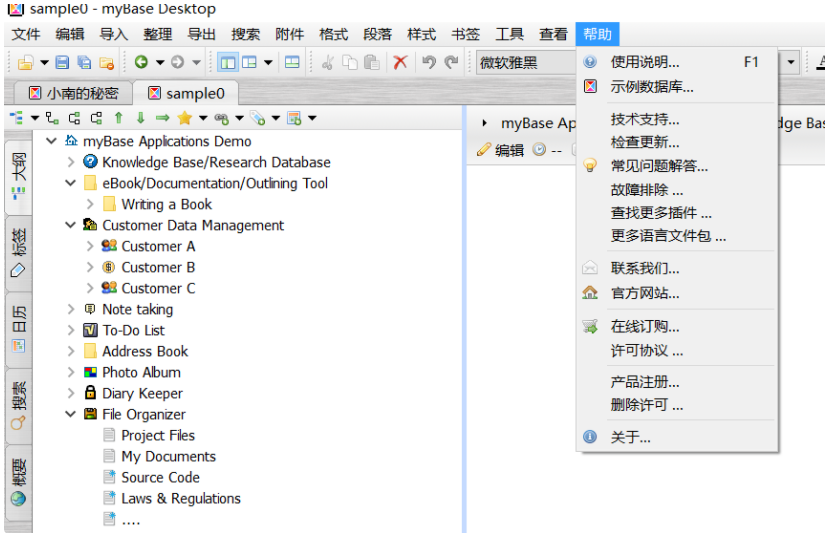831x533 pixels.
Task: Switch to the 小南的秘密 tab
Action: pyautogui.click(x=73, y=93)
